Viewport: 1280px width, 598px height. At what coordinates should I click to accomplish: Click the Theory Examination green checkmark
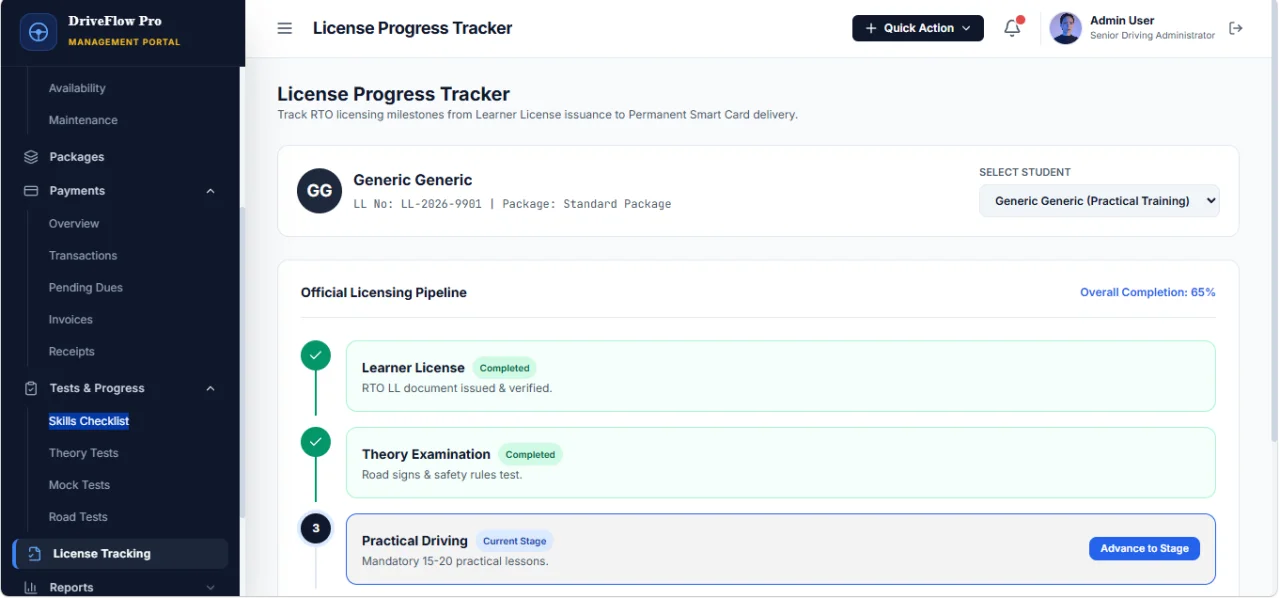point(316,441)
